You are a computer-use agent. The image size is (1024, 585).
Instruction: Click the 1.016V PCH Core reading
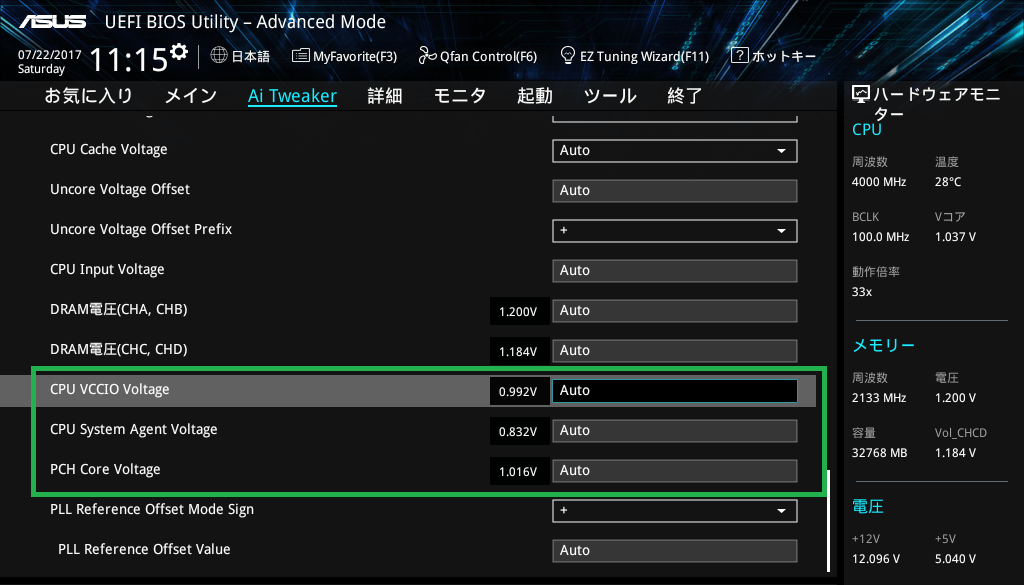[x=519, y=471]
